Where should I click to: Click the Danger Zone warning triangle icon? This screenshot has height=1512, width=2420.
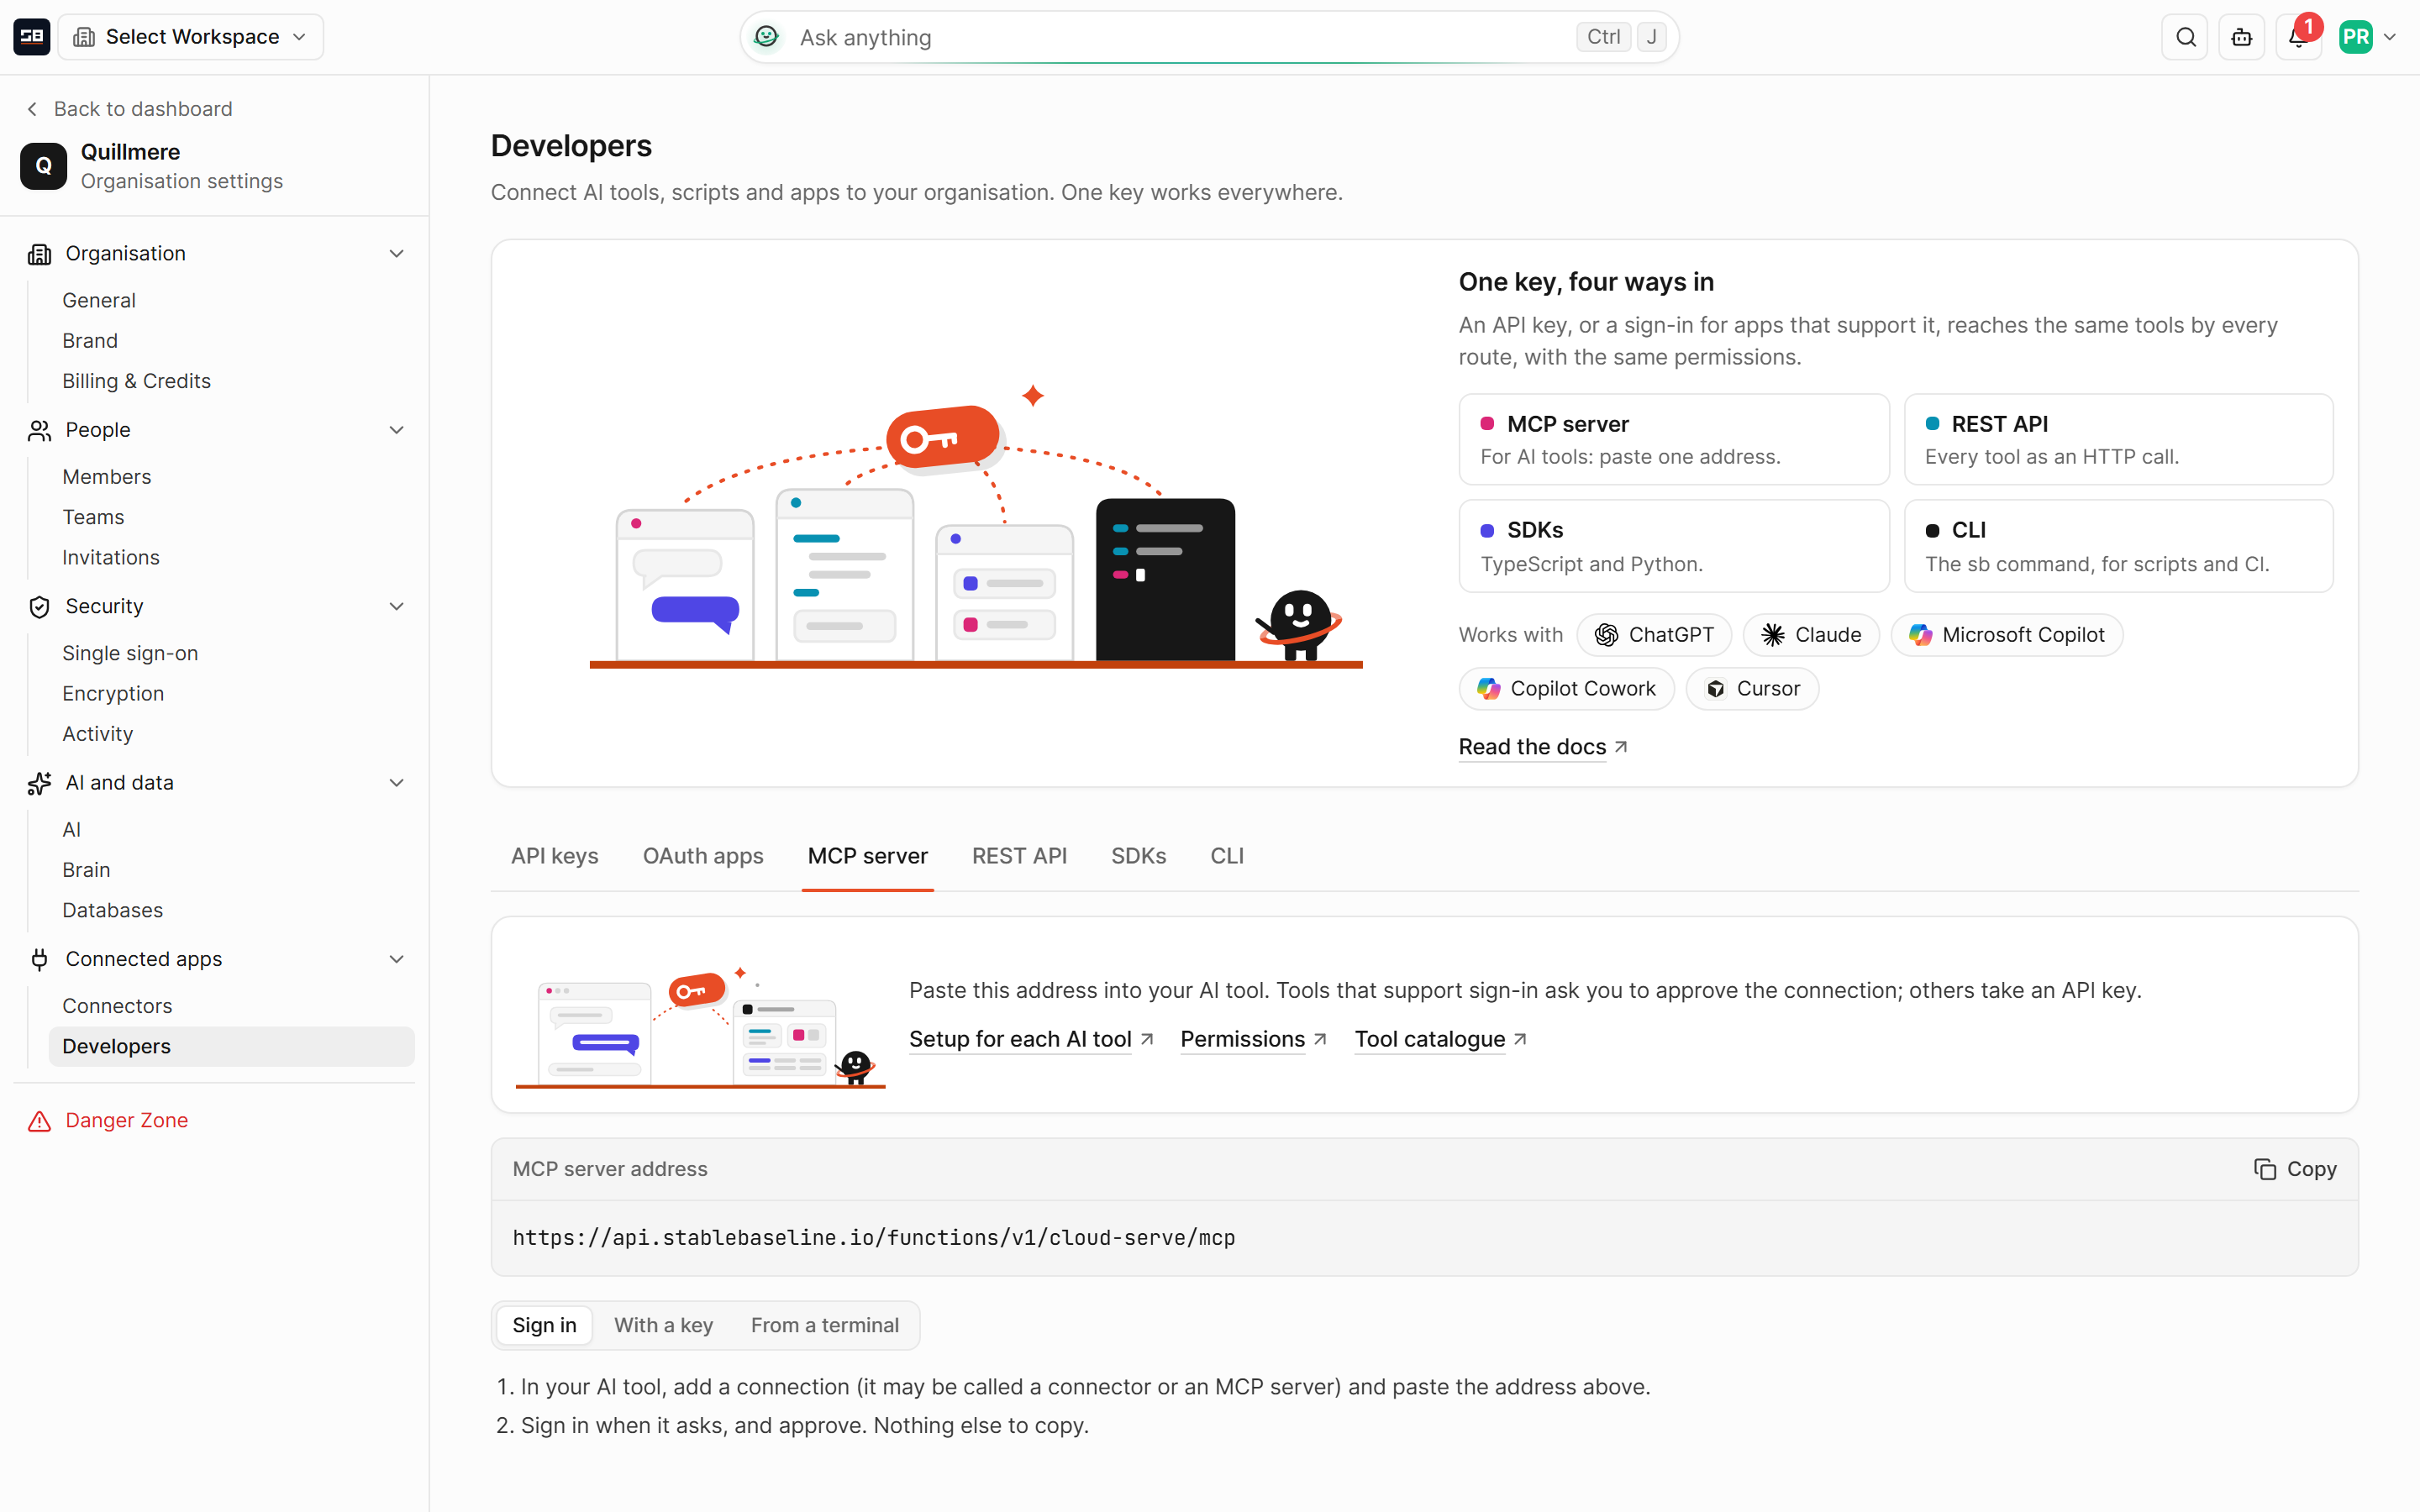[39, 1121]
